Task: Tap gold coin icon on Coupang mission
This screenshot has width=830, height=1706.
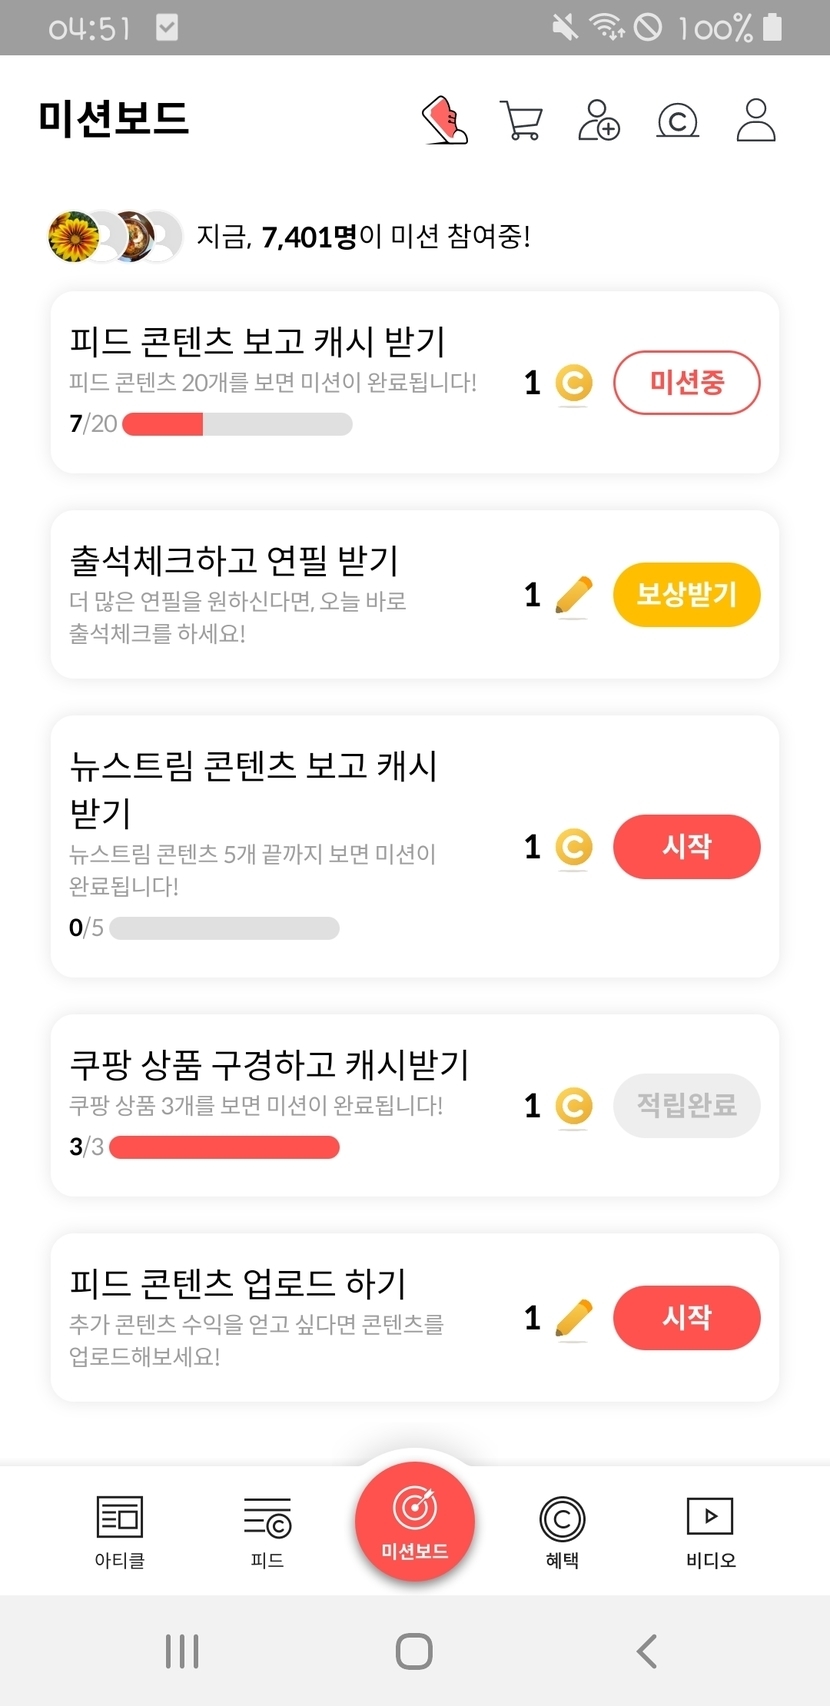Action: coord(574,1106)
